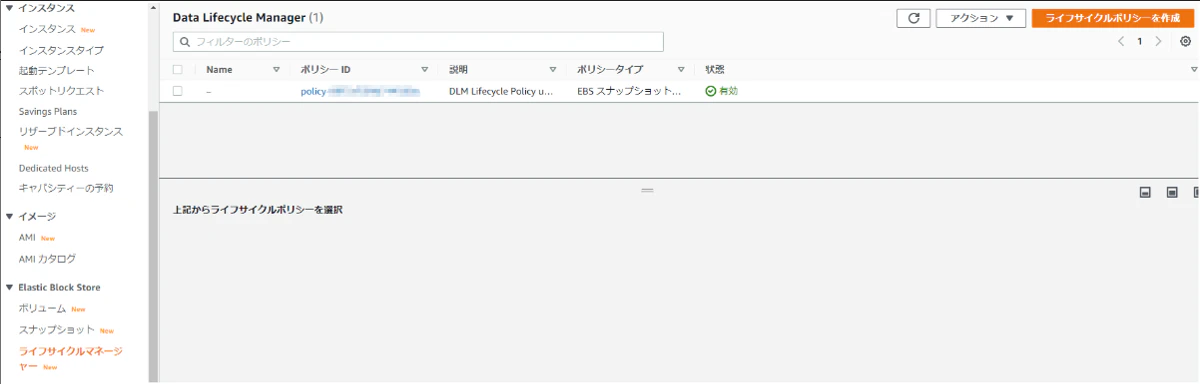Open リザーブドインスタンス in sidebar
This screenshot has width=1200, height=384.
[x=71, y=131]
